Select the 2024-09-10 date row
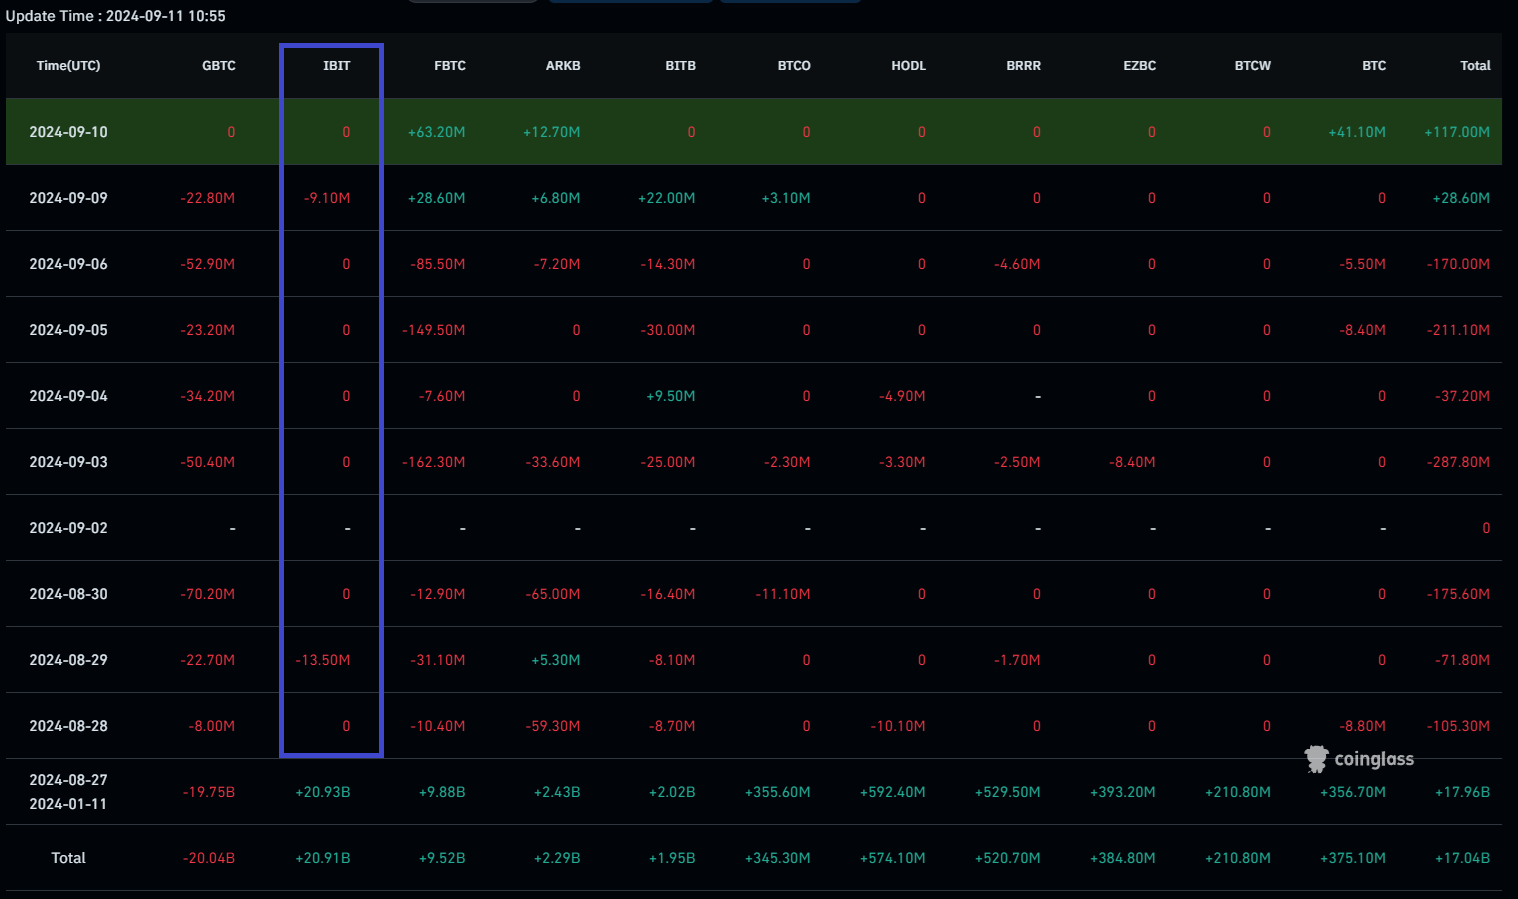1518x899 pixels. (68, 131)
